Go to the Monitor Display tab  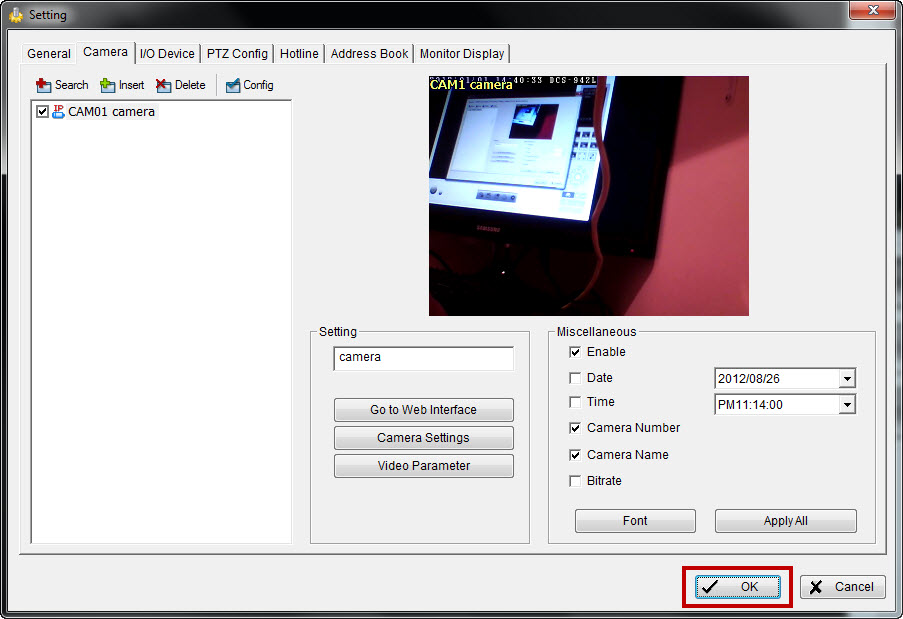(x=462, y=54)
